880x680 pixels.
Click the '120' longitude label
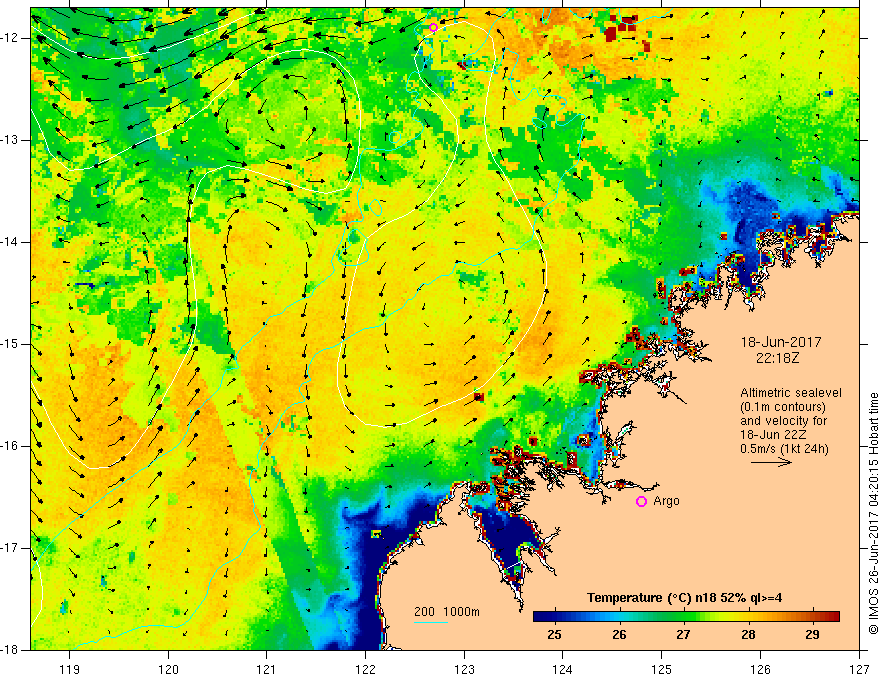[168, 669]
